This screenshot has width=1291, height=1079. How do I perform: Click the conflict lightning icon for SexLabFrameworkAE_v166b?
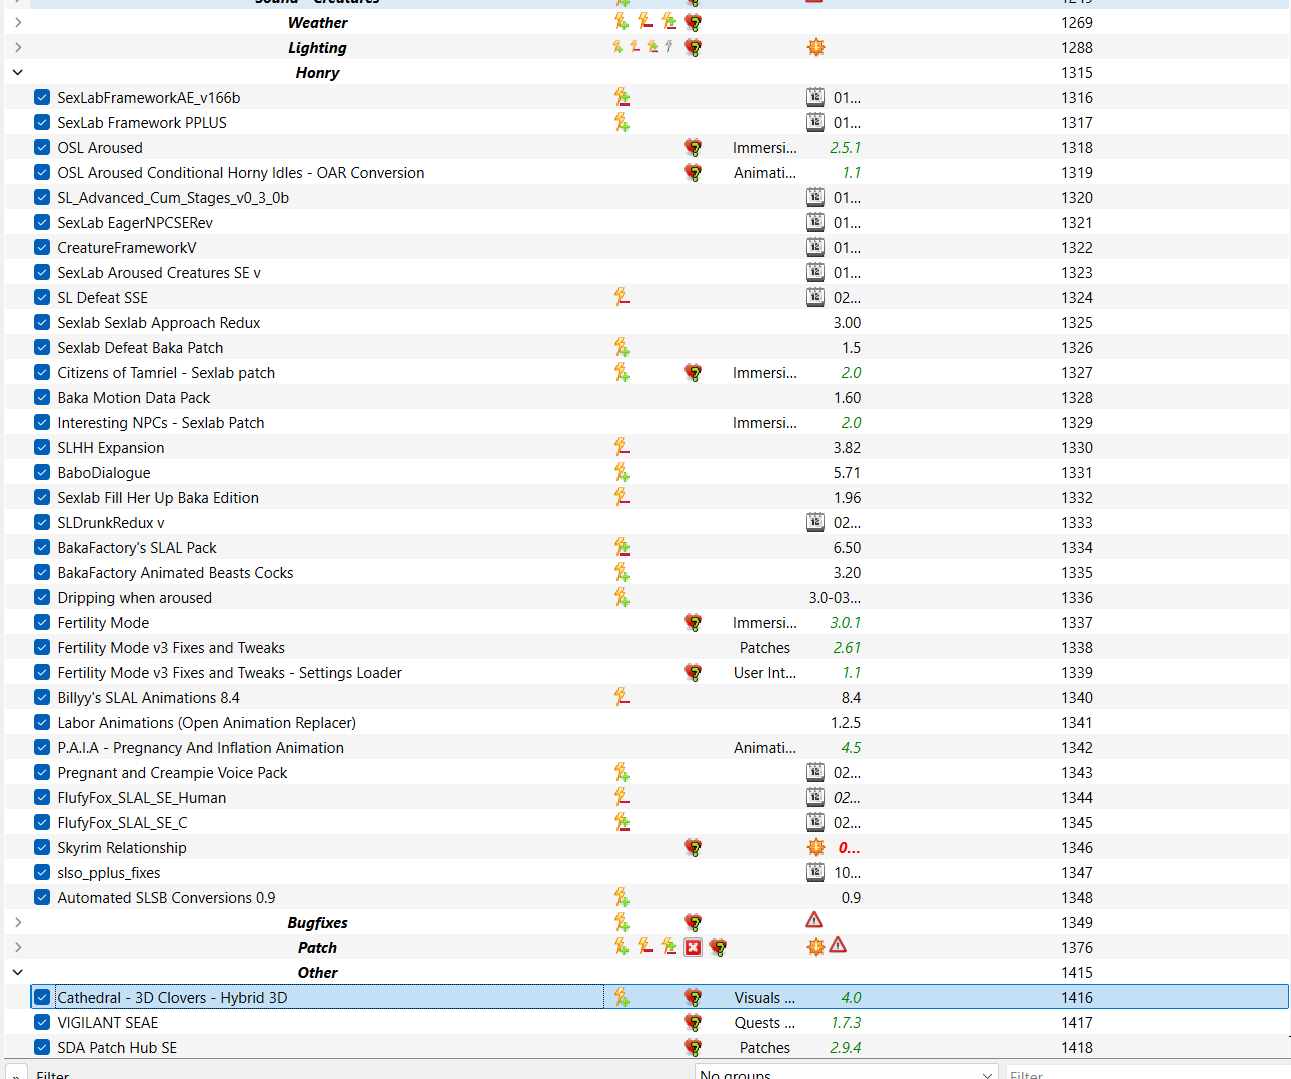click(x=622, y=97)
